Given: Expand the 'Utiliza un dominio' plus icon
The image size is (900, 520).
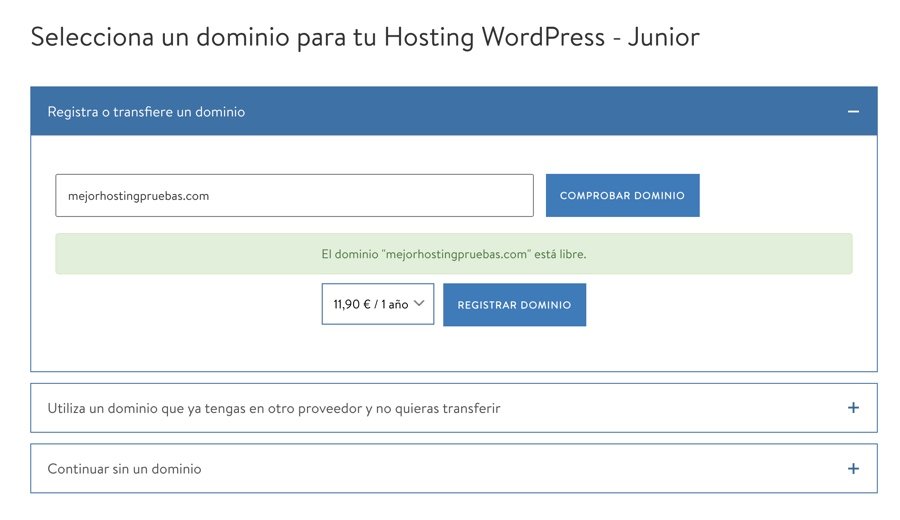Looking at the screenshot, I should (x=853, y=408).
